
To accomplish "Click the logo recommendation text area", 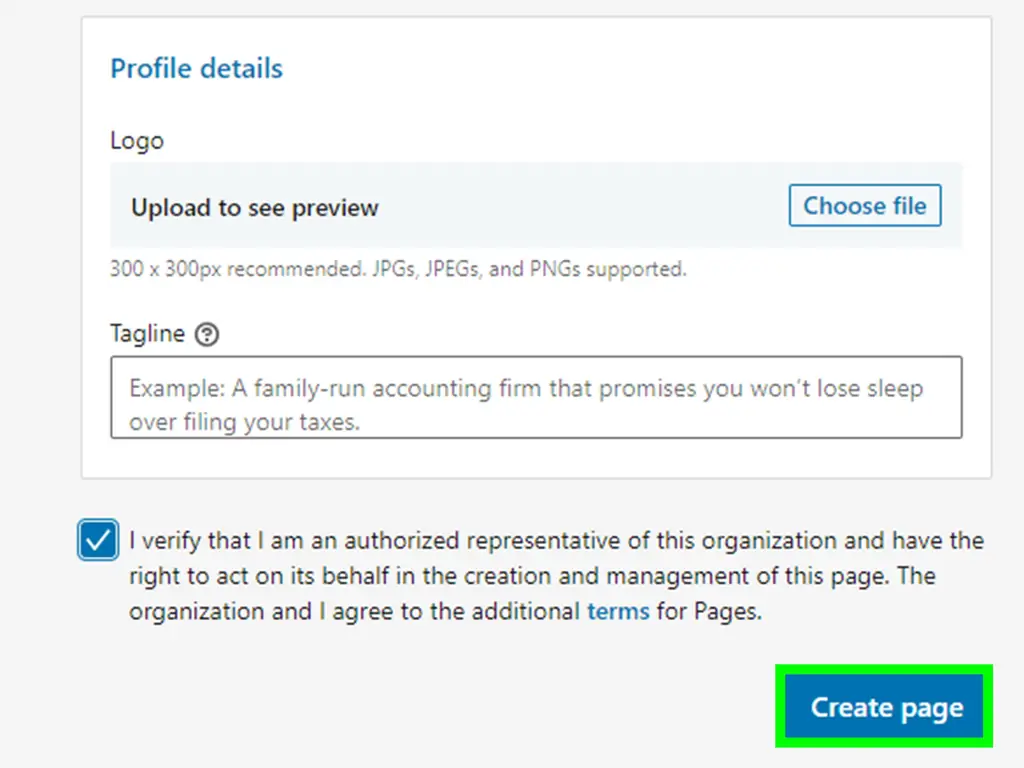I will (397, 269).
